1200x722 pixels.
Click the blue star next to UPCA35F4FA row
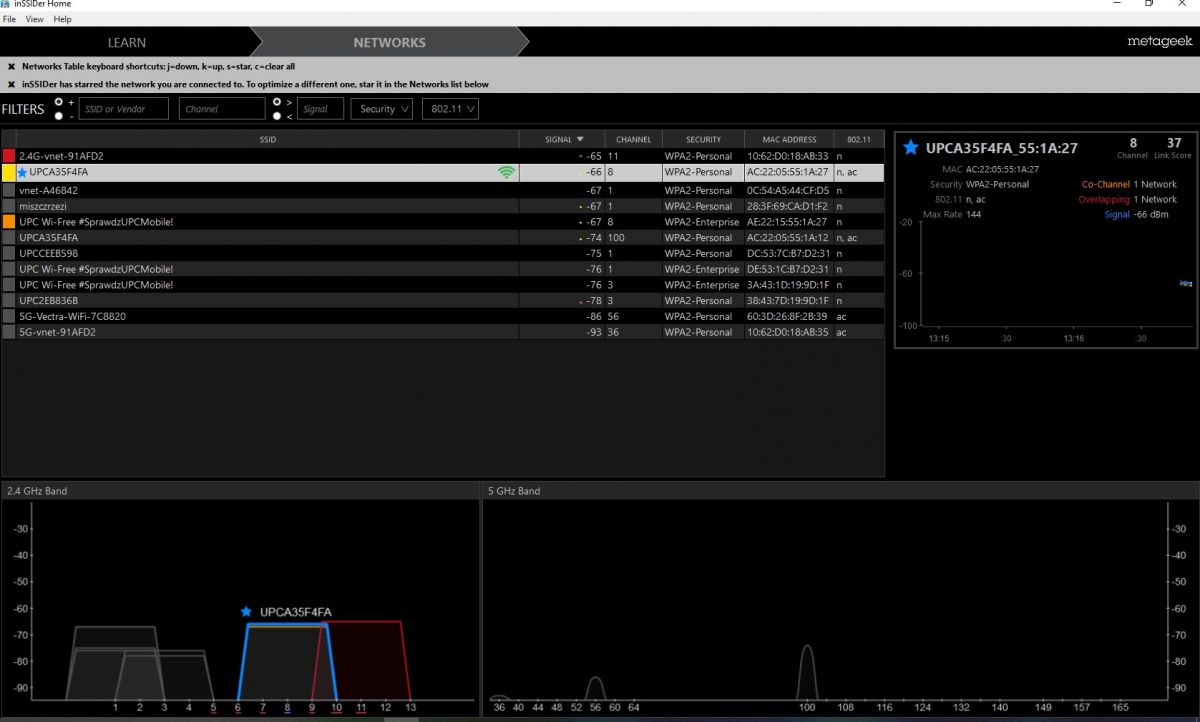click(23, 173)
